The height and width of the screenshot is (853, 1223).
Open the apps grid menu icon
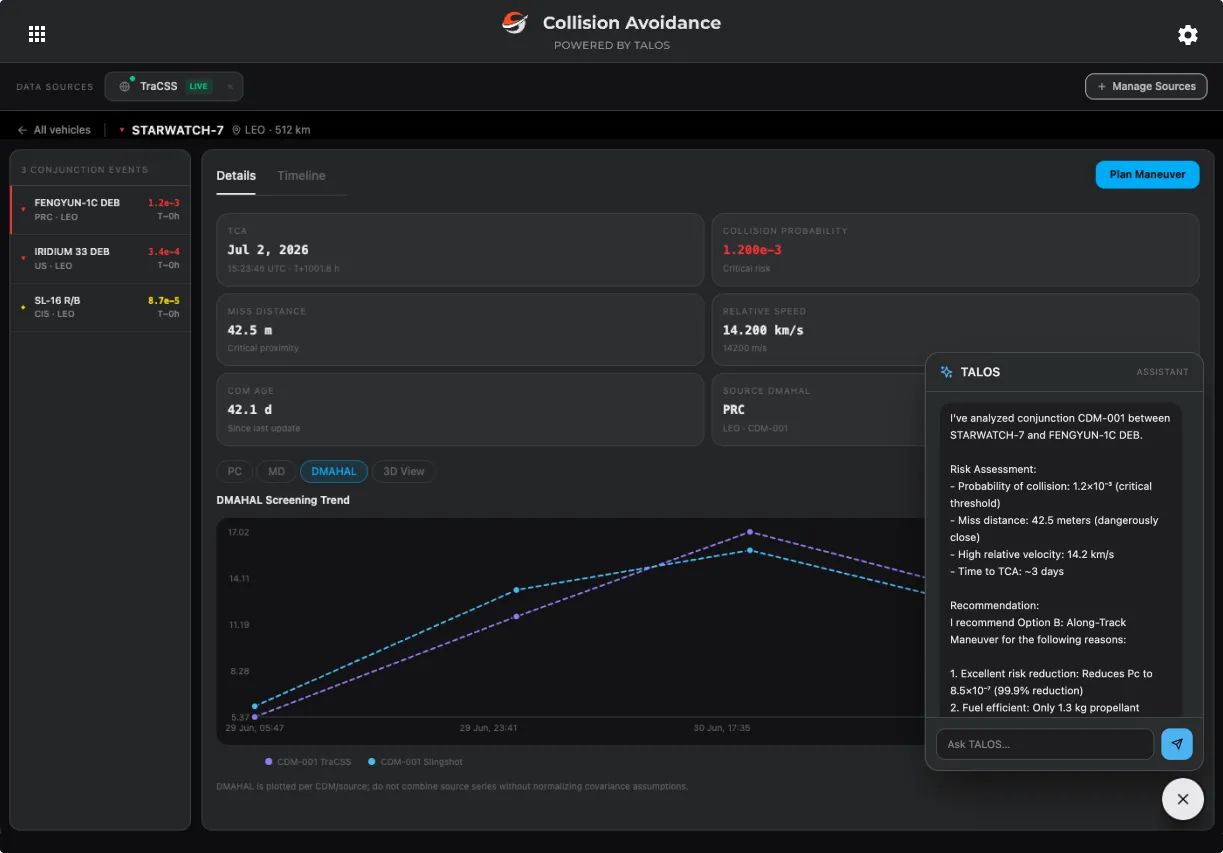[37, 34]
